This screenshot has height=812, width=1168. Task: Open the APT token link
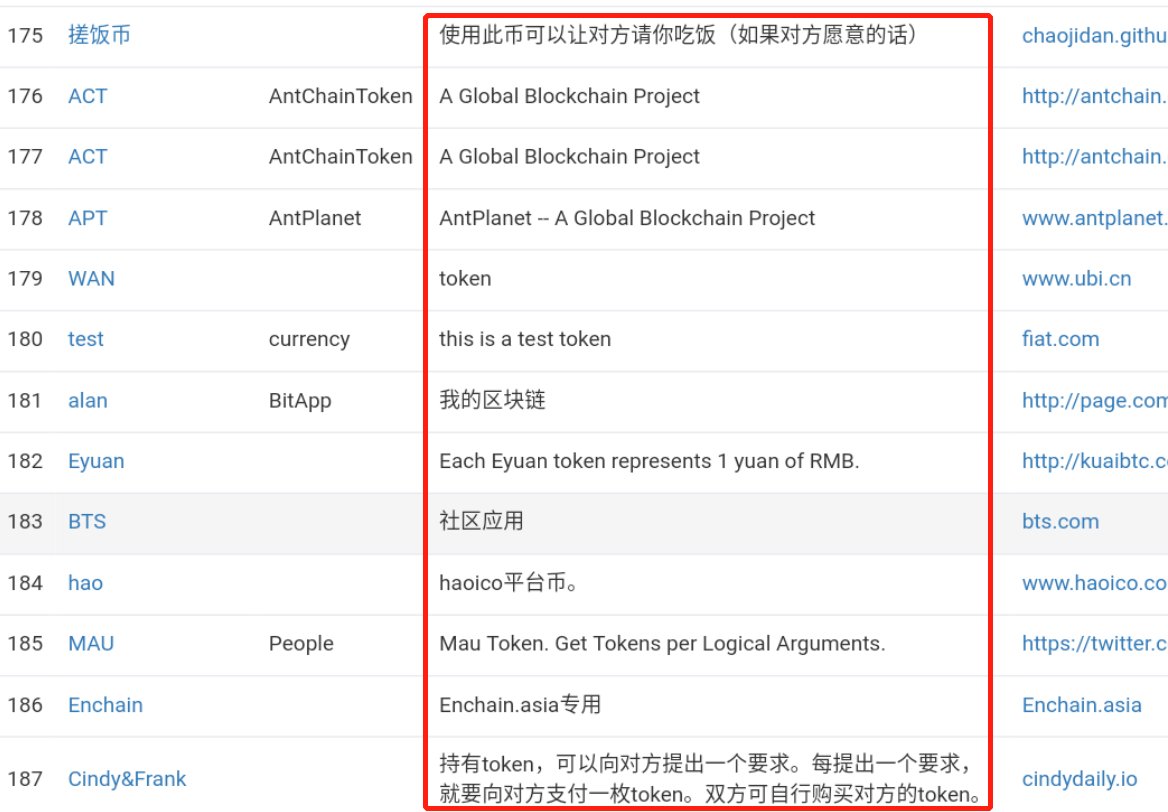(x=87, y=218)
